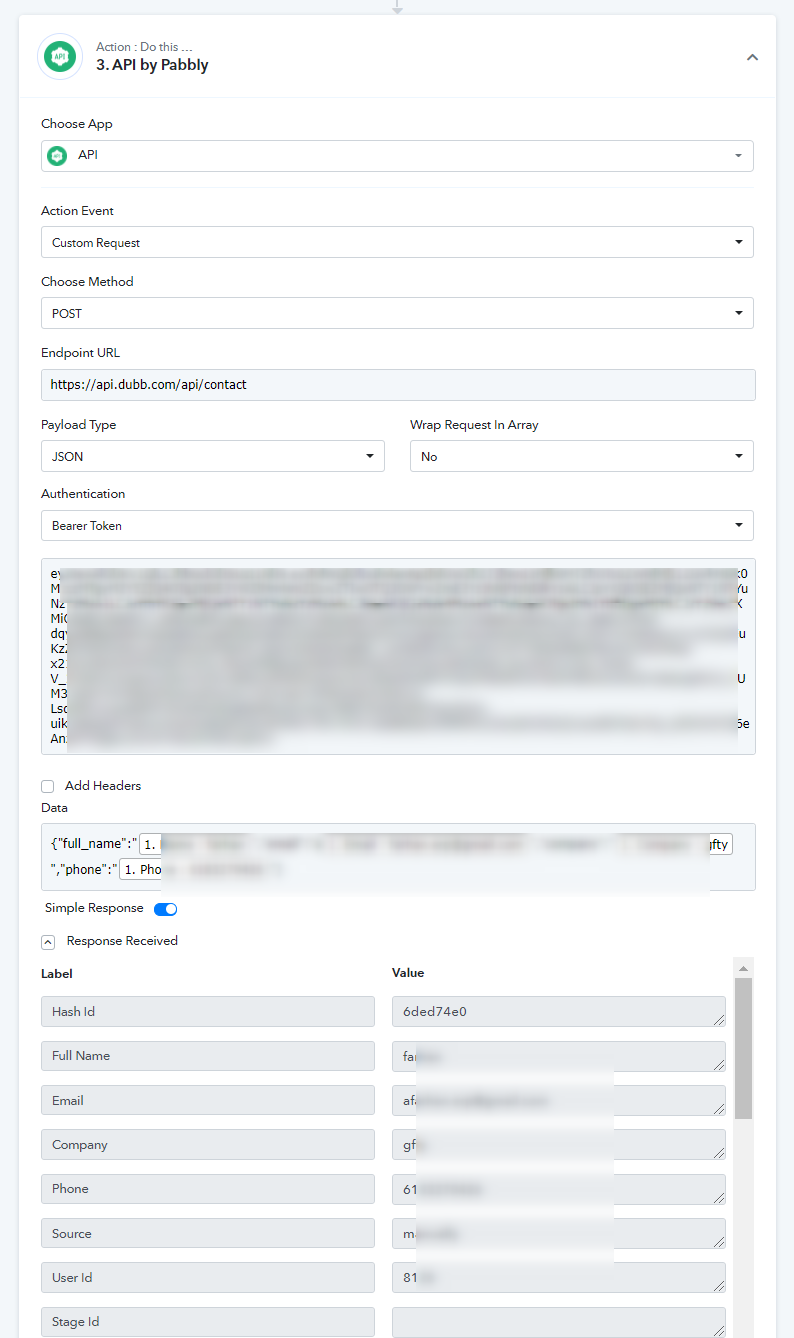The image size is (794, 1338).
Task: Open the Authentication dropdown showing Bearer Token
Action: tap(397, 525)
